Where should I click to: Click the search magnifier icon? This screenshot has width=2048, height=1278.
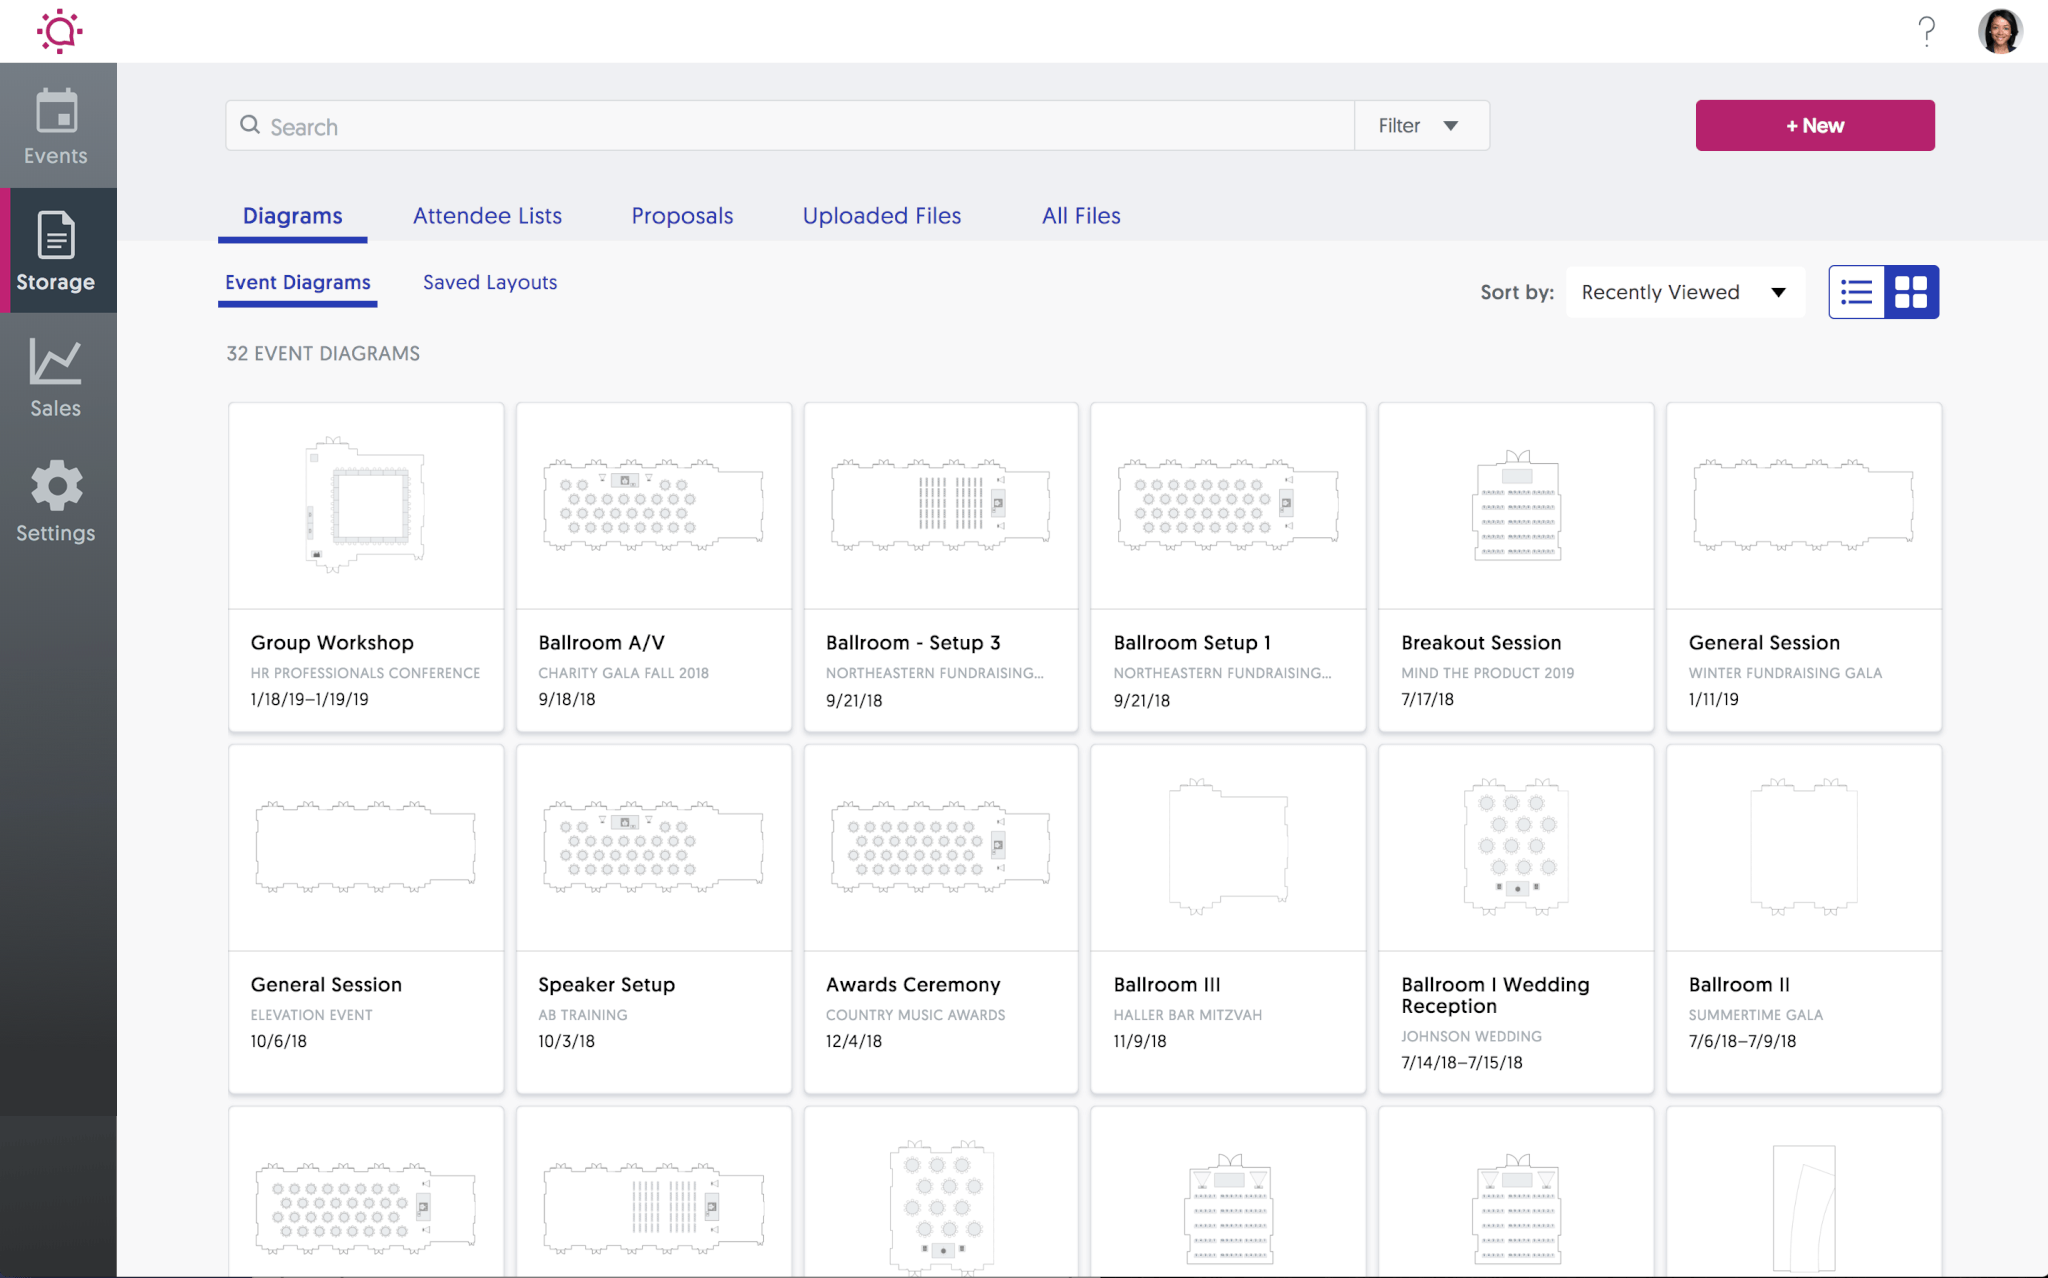(251, 125)
